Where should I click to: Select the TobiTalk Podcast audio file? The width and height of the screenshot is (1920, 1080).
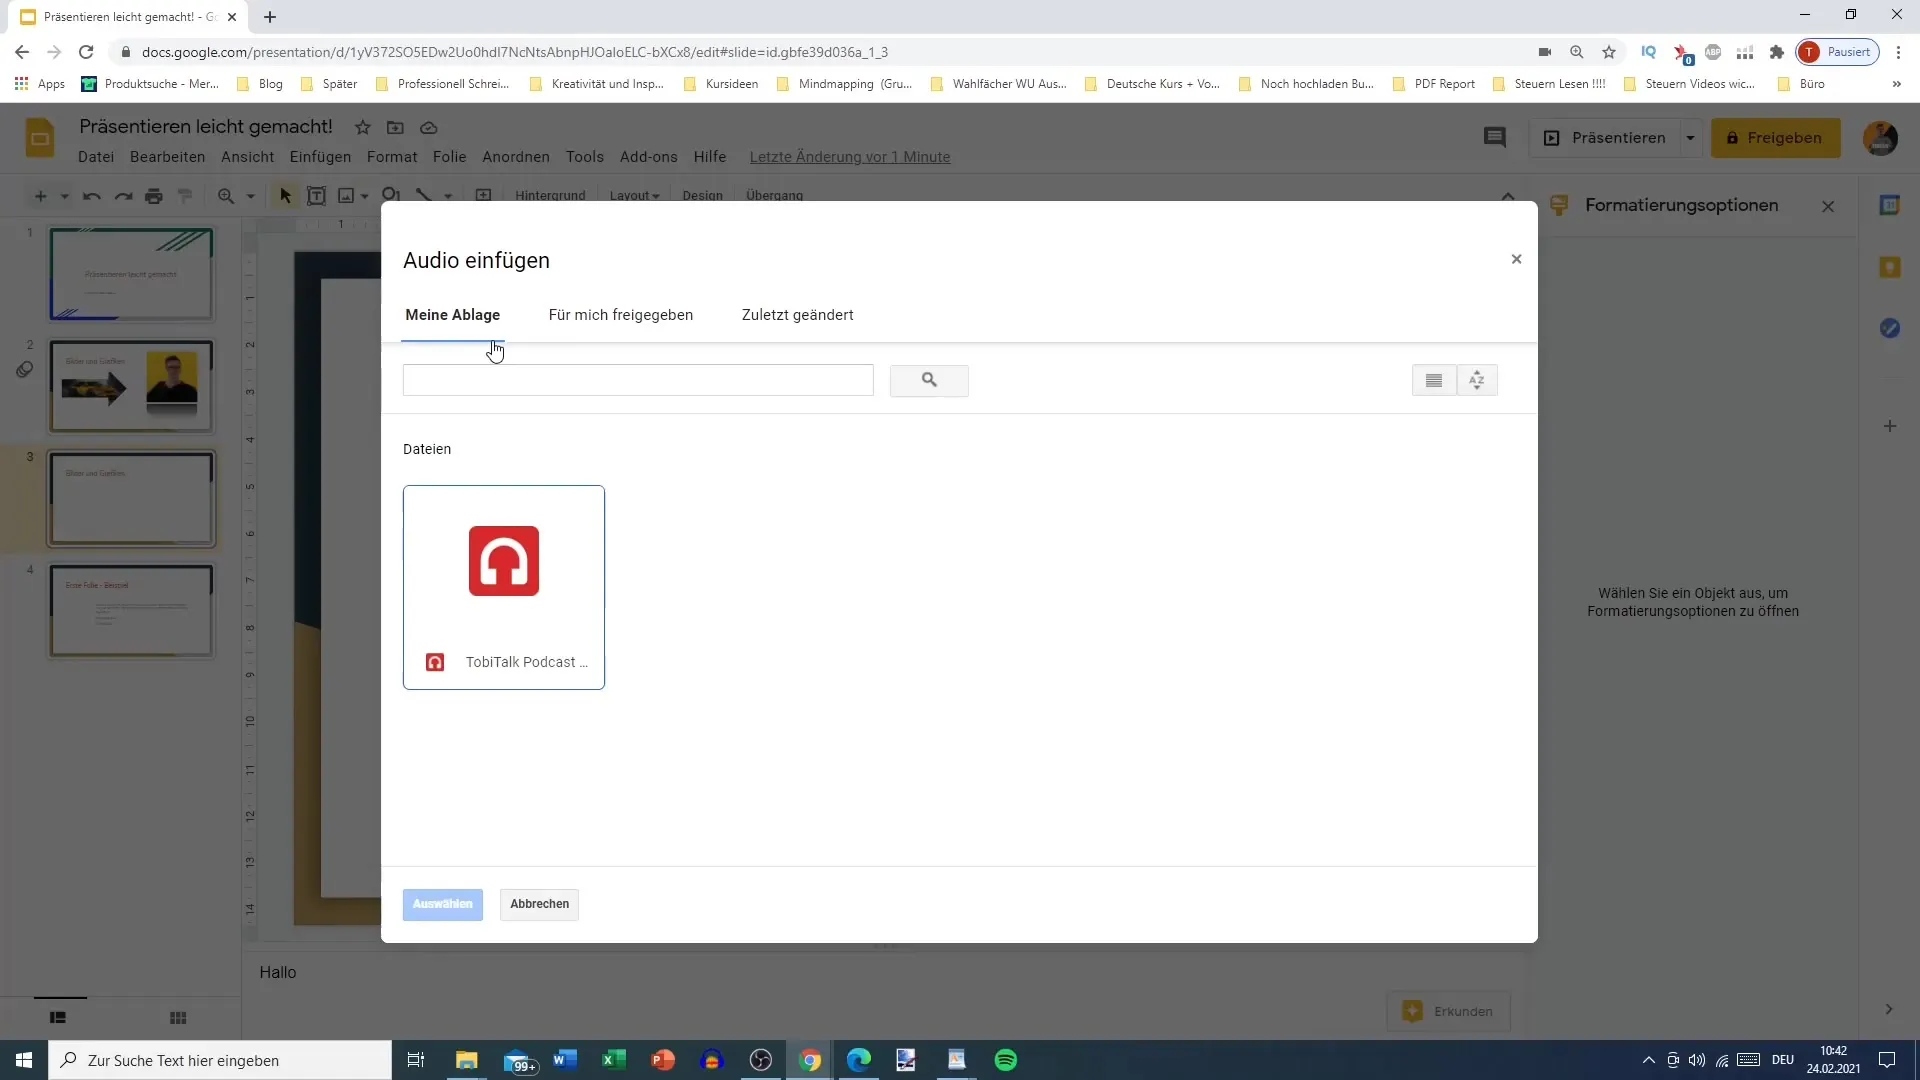503,587
